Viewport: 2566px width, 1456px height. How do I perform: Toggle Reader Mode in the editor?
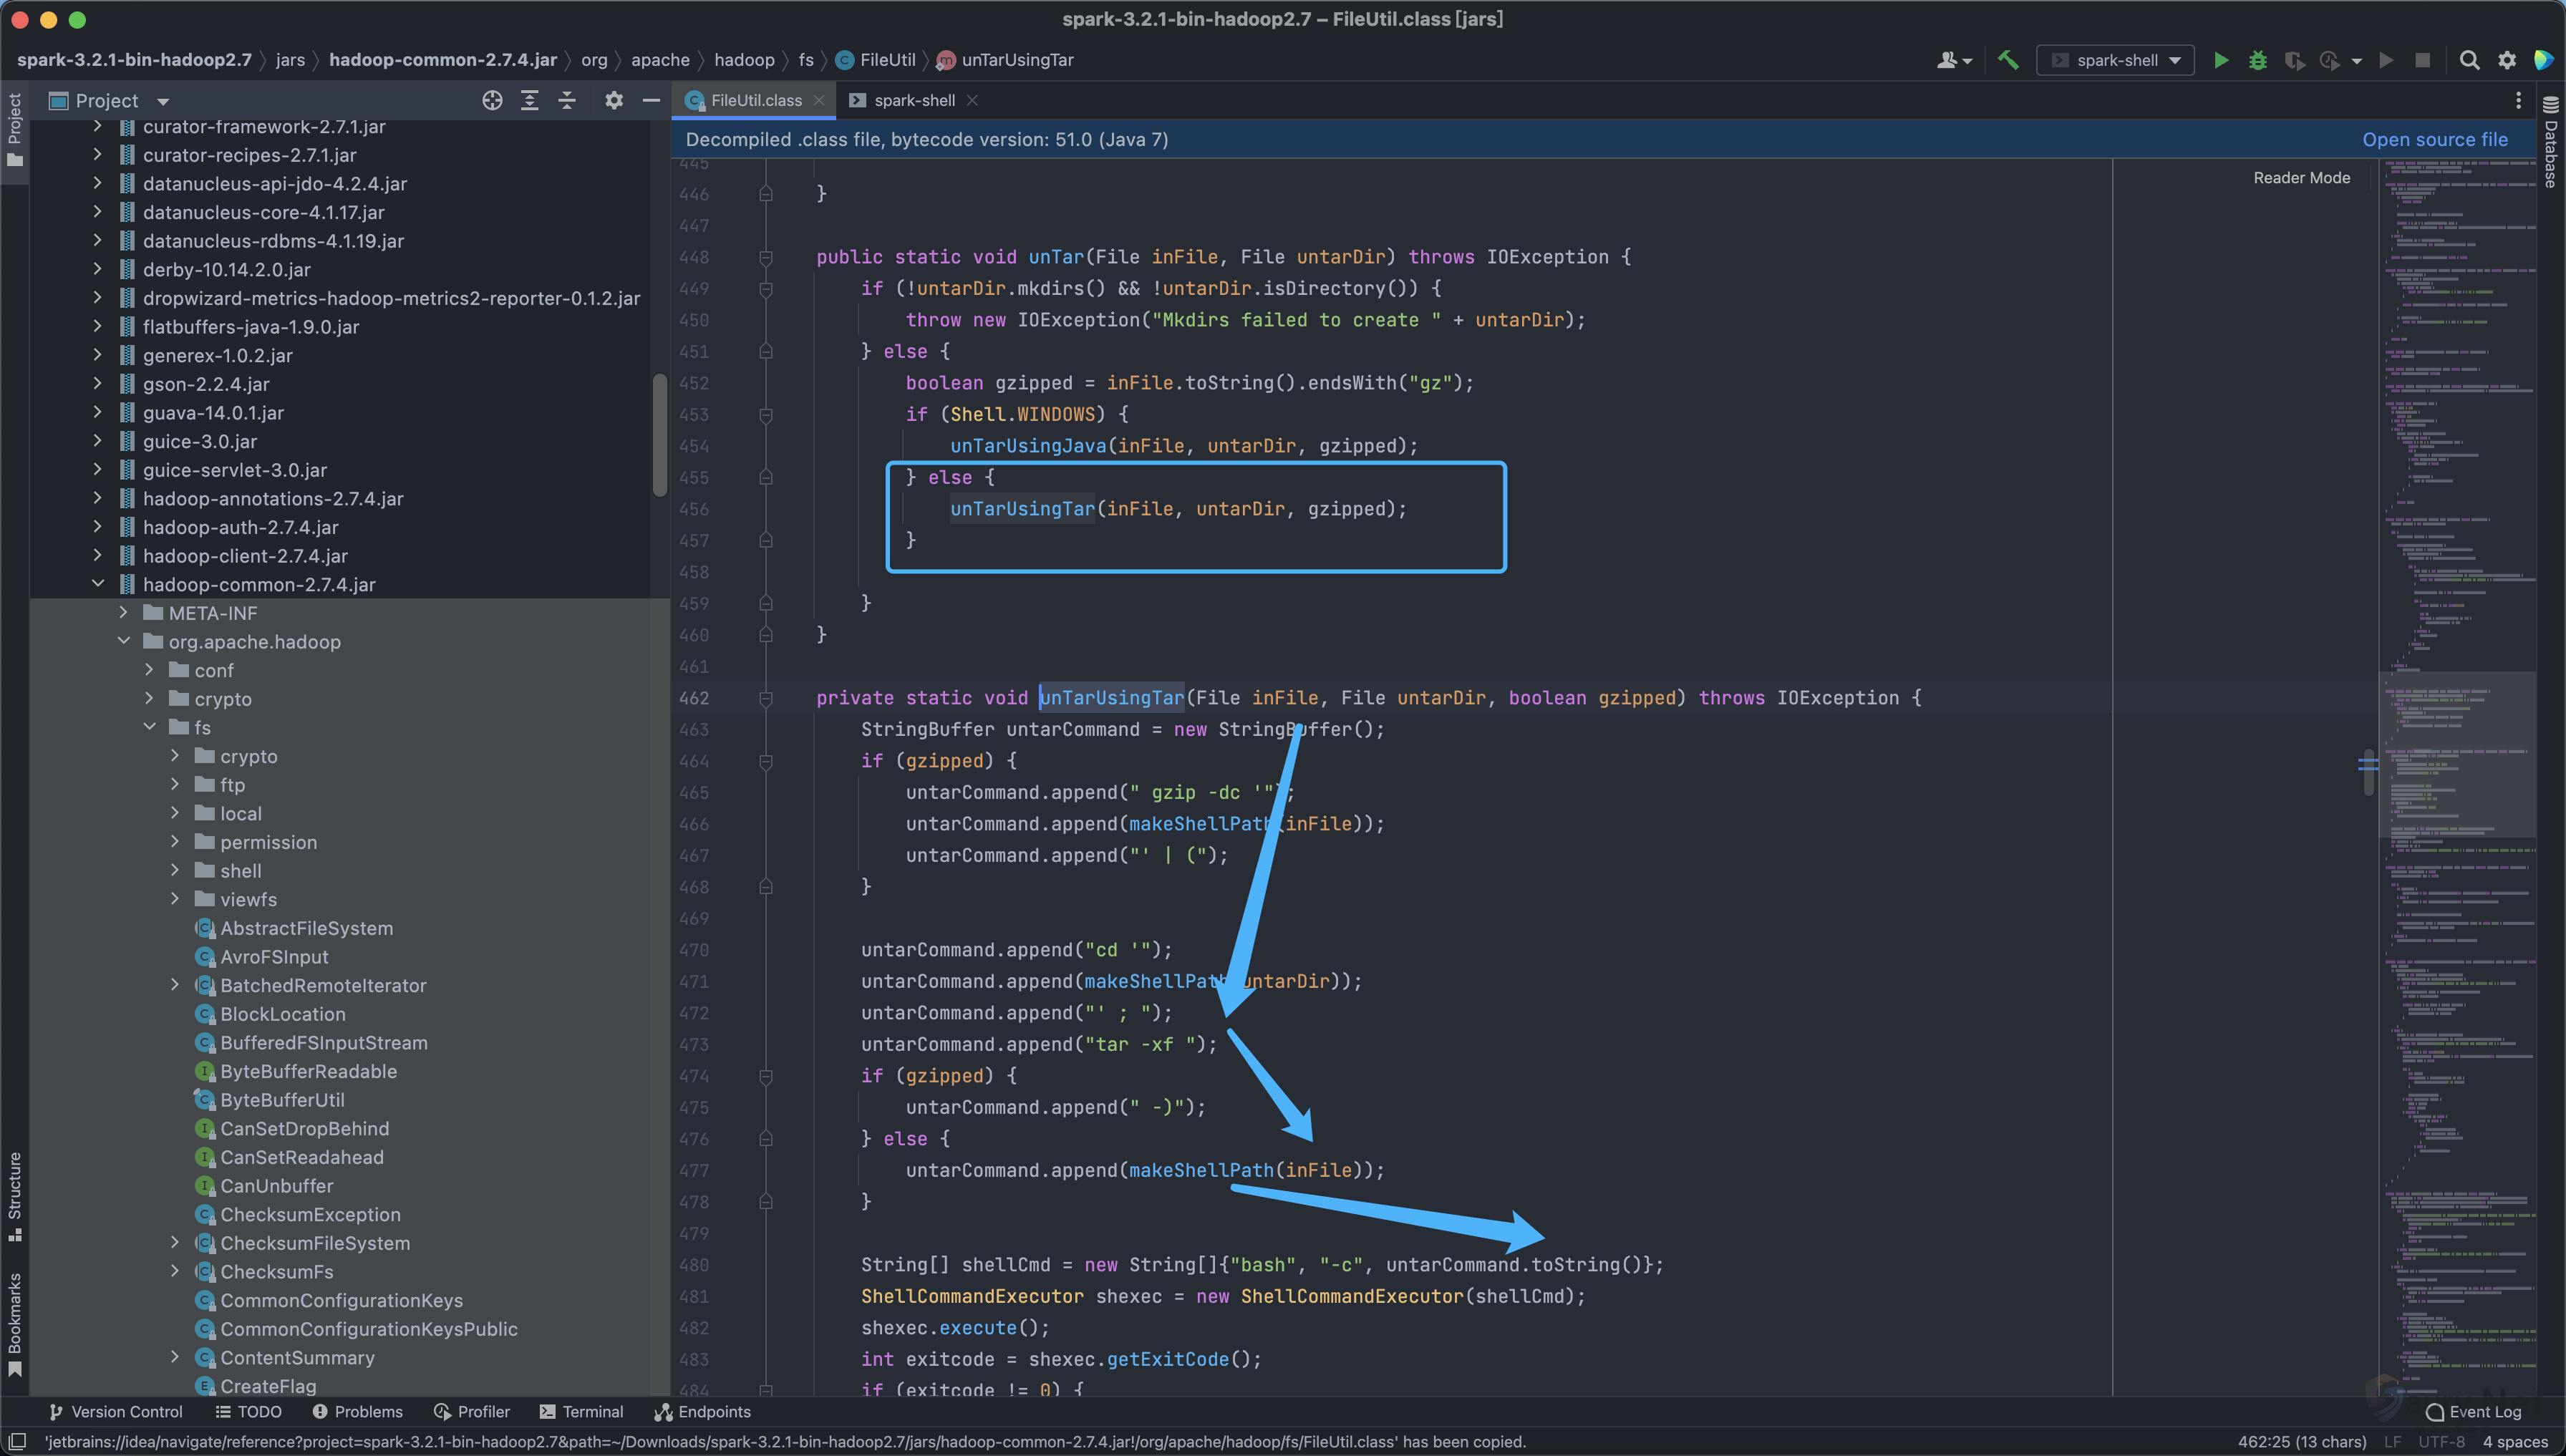(2301, 178)
